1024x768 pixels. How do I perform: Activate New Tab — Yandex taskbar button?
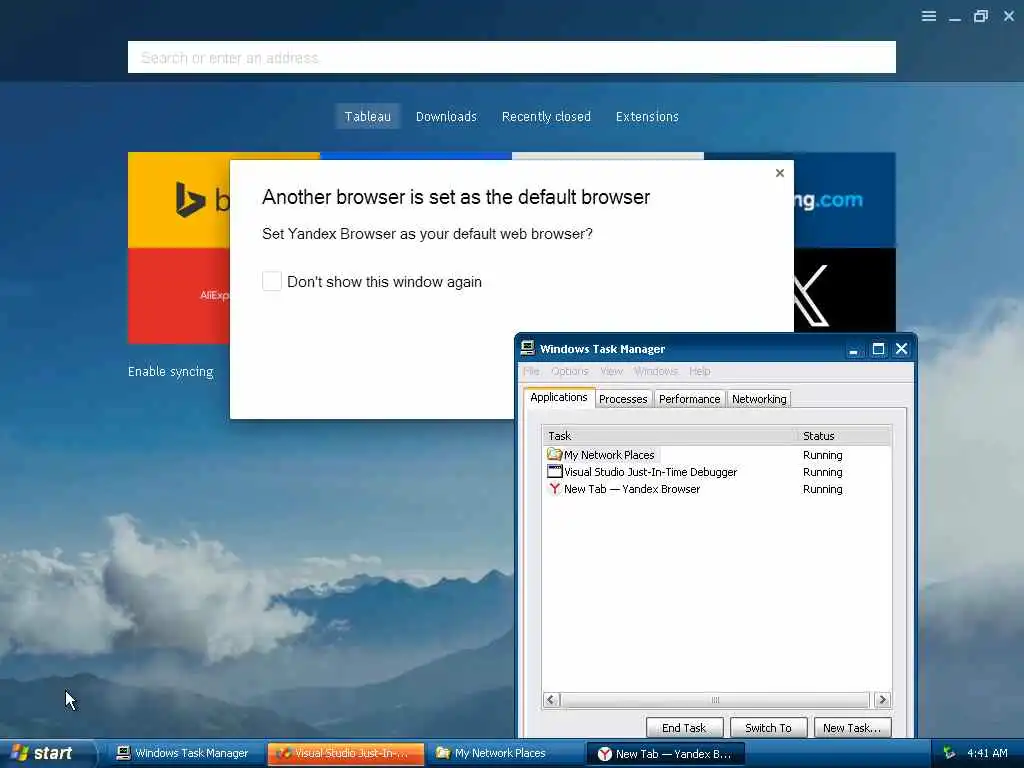[x=665, y=754]
